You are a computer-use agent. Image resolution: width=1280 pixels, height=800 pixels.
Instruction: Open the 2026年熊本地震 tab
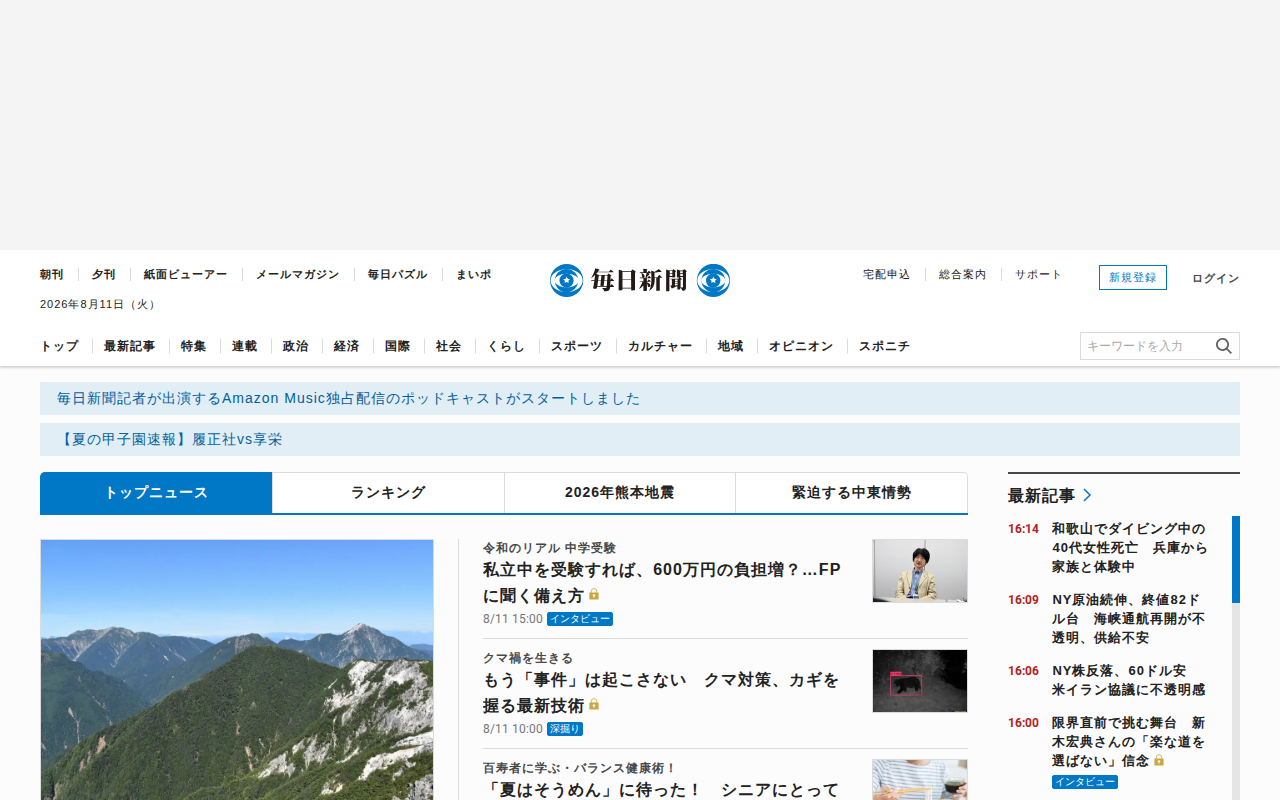click(620, 493)
